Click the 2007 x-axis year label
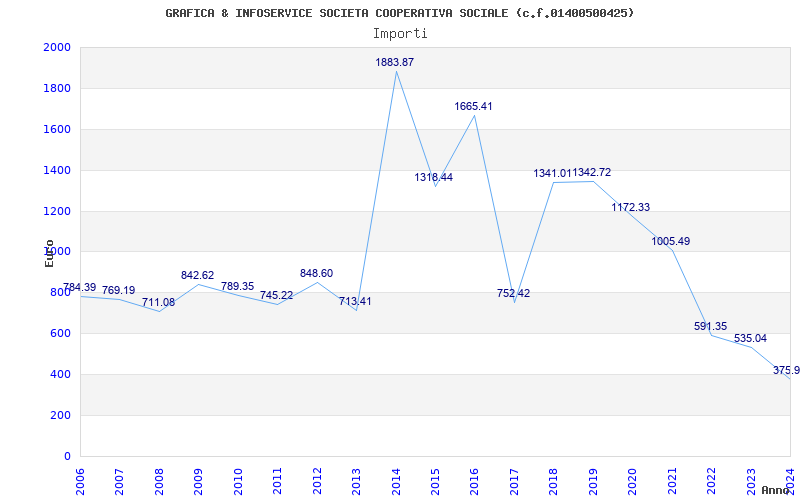 119,482
